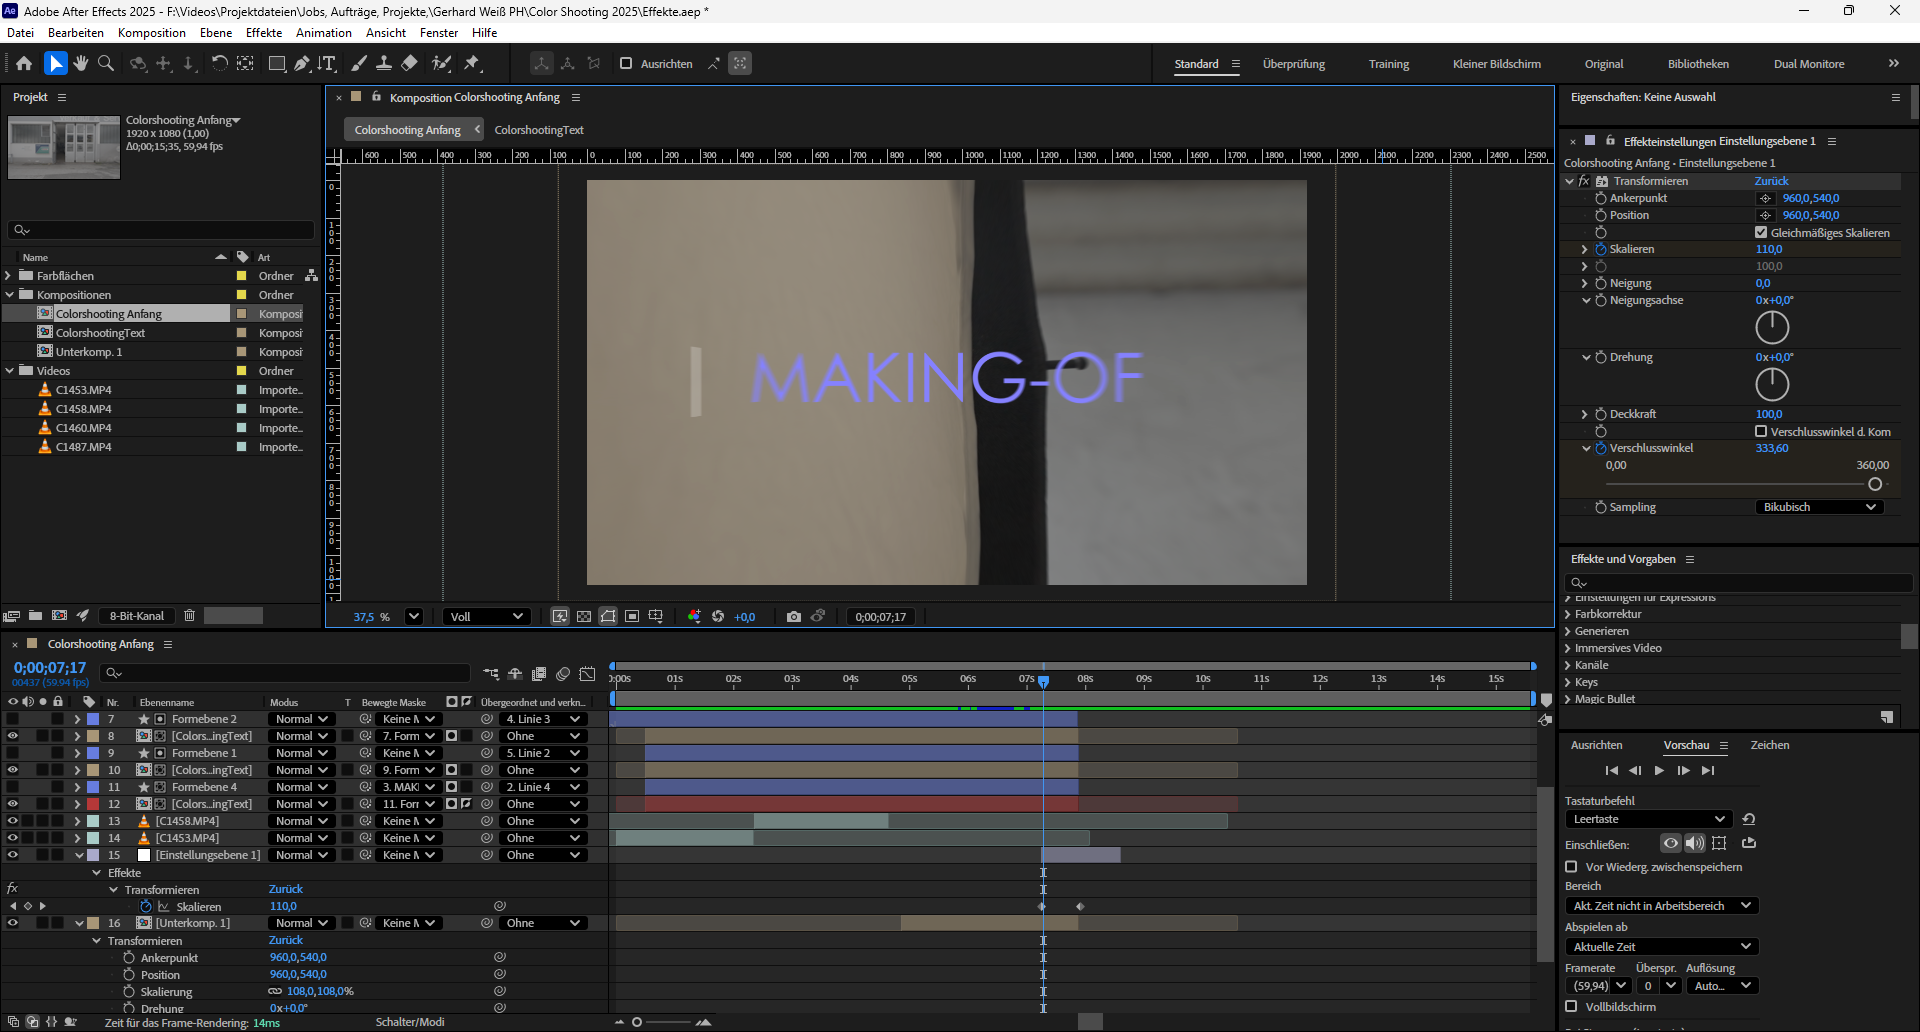Select C1460.MP4 in the project panel

point(83,428)
